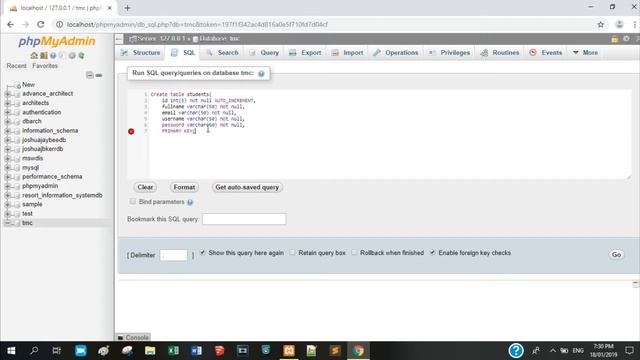Disable Enable foreign key checks
The width and height of the screenshot is (640, 360).
coord(432,253)
